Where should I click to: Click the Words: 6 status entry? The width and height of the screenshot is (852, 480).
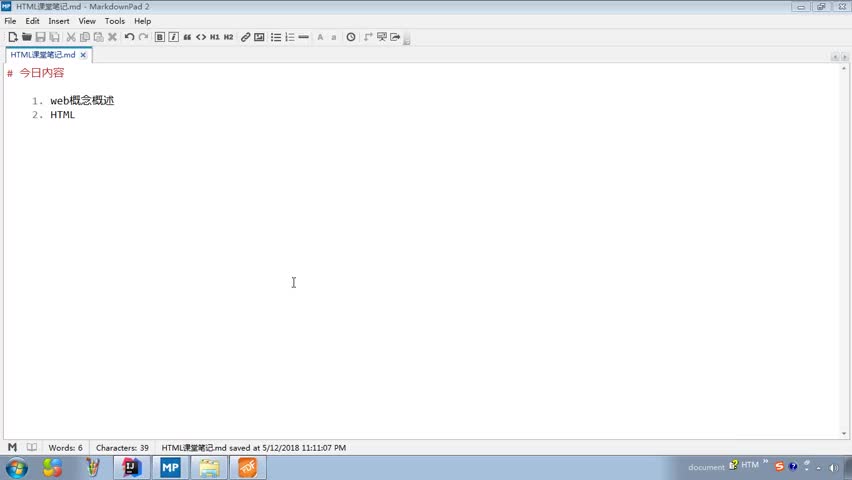tap(65, 448)
